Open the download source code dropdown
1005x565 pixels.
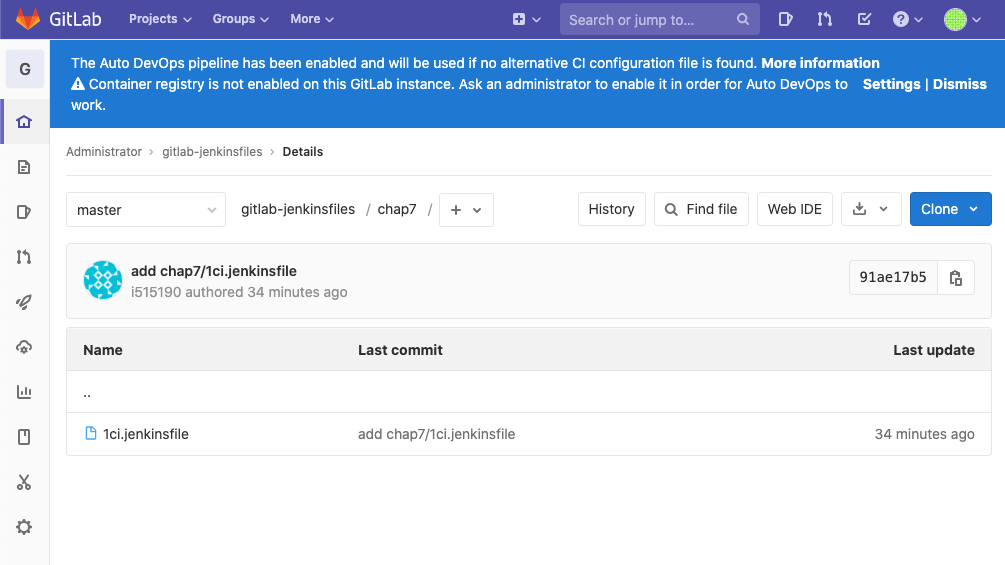click(x=871, y=209)
